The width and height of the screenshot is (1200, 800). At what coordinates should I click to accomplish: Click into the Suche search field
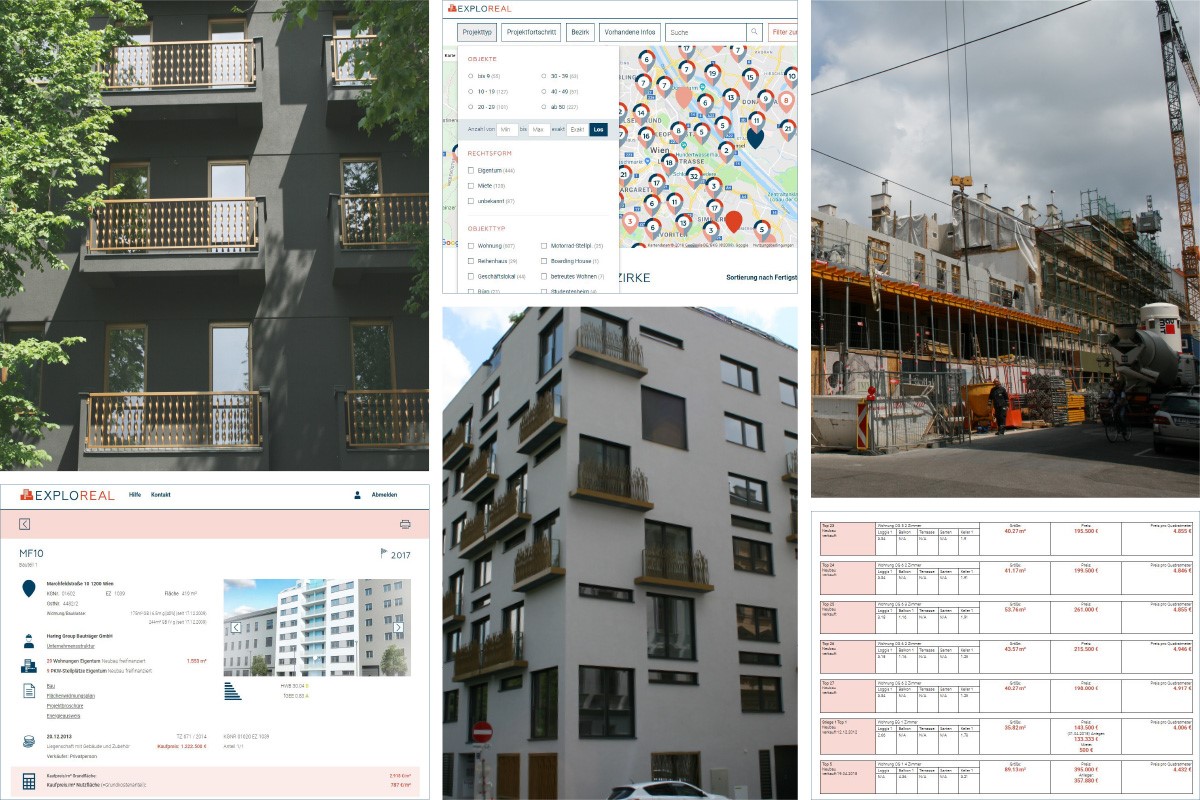(x=705, y=32)
